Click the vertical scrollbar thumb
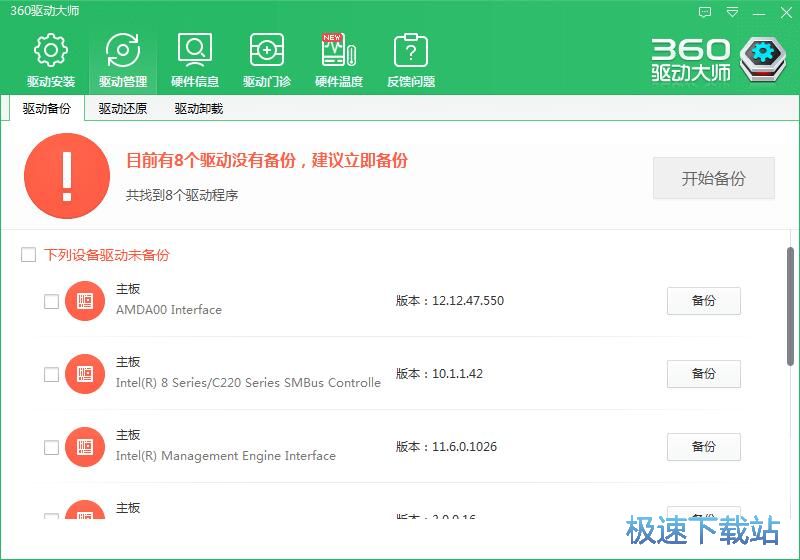800x560 pixels. (x=790, y=306)
